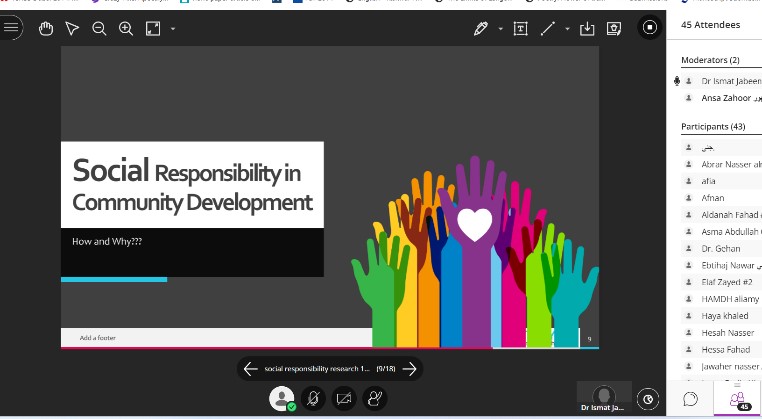Screen dimensions: 762x419
Task: Expand the line shapes dropdown arrow
Action: [x=567, y=29]
